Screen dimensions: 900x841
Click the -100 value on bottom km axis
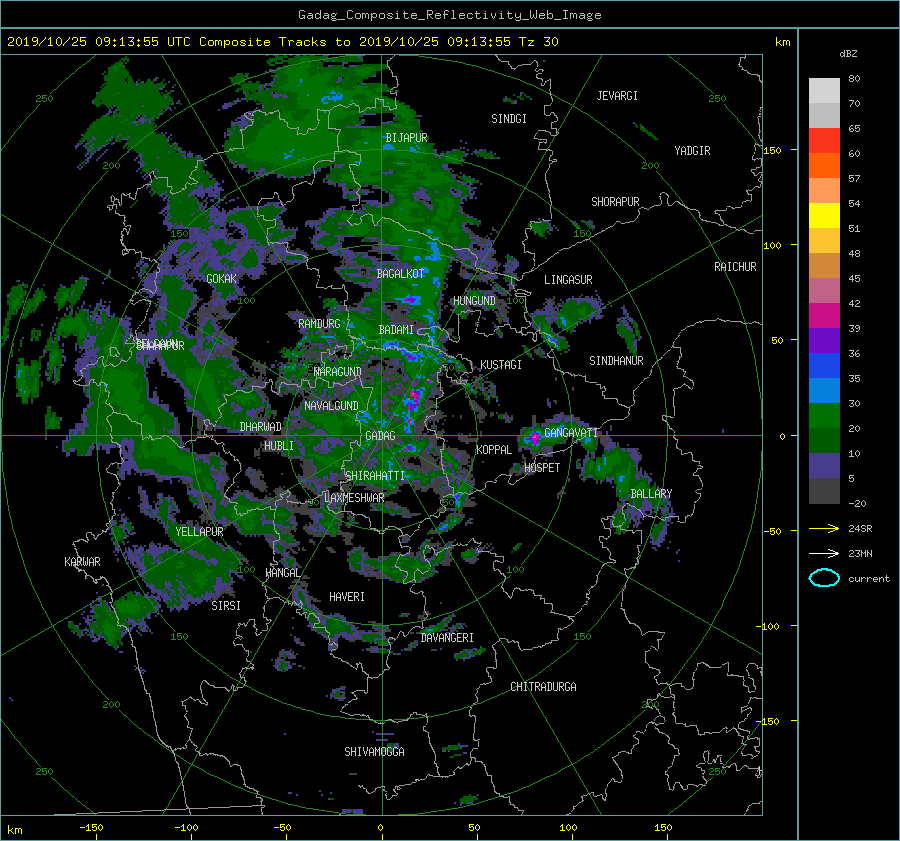click(186, 828)
